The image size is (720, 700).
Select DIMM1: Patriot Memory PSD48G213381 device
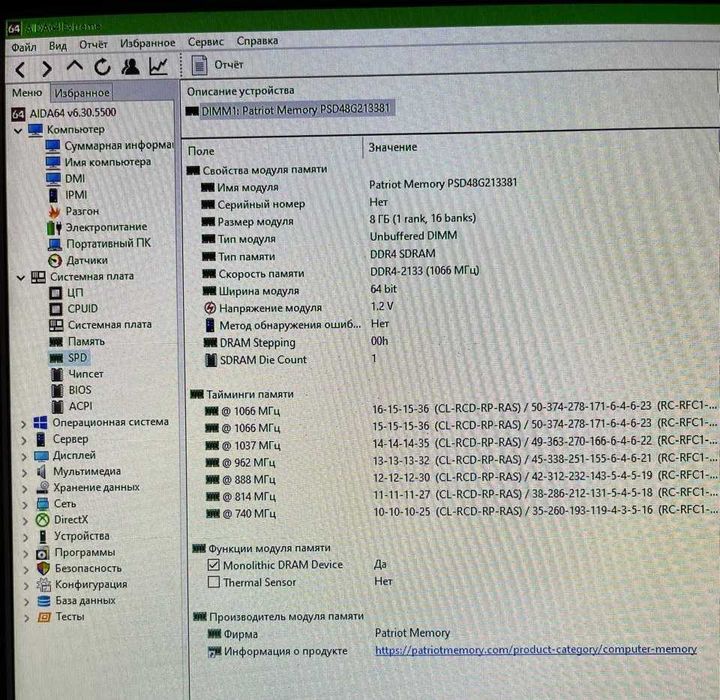[288, 110]
